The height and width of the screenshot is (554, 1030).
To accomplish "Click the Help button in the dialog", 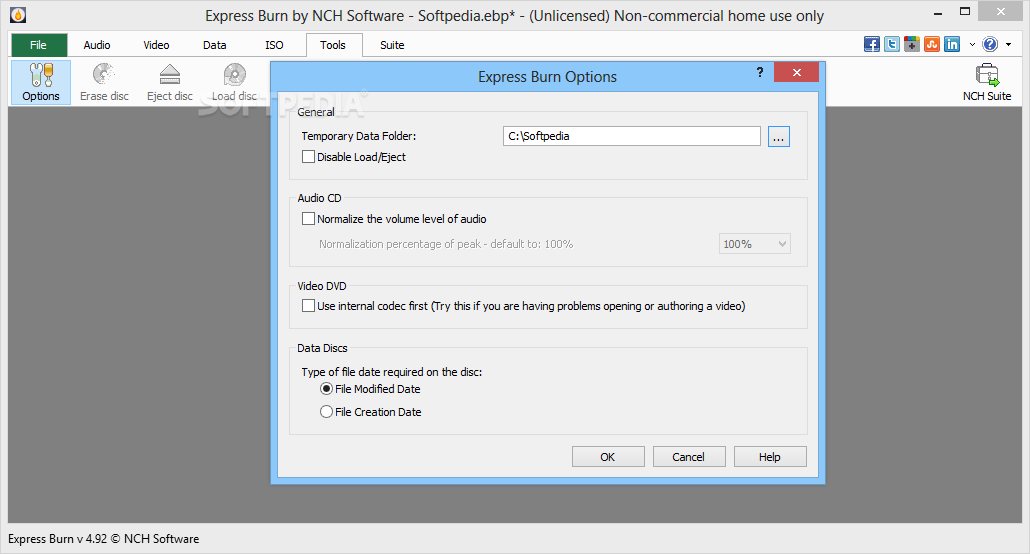I will tap(770, 457).
